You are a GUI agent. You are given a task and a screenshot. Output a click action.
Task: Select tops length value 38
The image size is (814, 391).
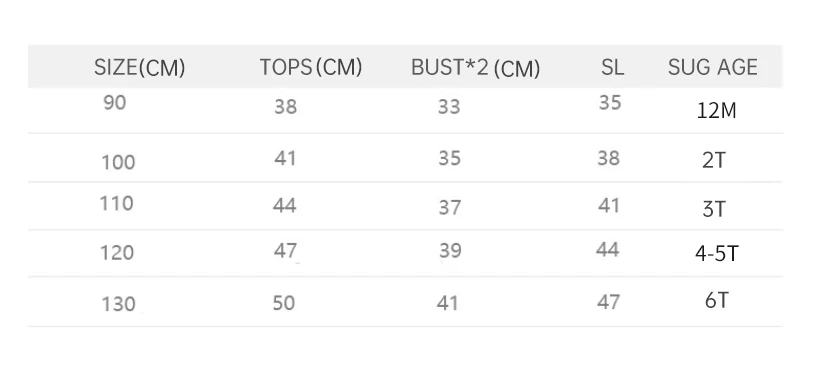[286, 107]
